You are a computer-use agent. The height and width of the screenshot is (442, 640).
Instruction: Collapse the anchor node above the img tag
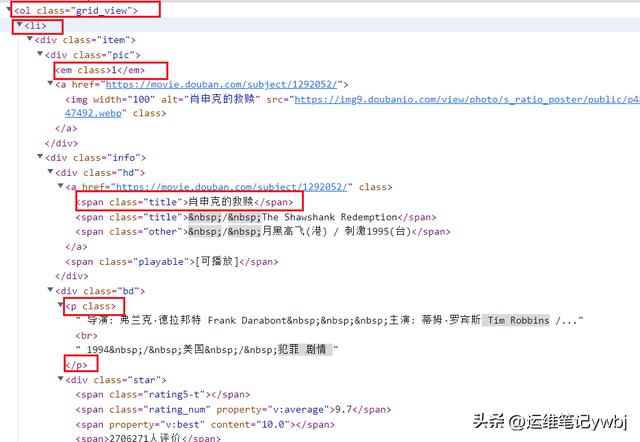click(x=50, y=83)
